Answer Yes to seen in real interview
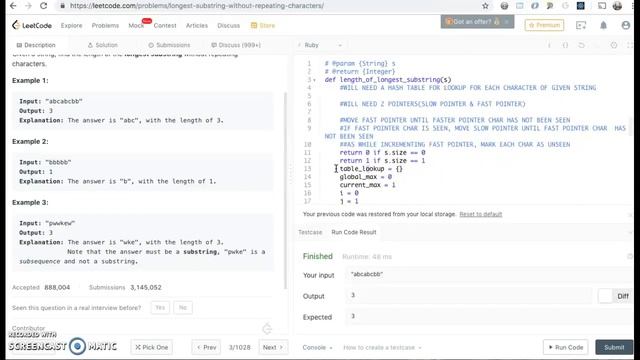Screen dimensions: 640x360 coord(160,308)
